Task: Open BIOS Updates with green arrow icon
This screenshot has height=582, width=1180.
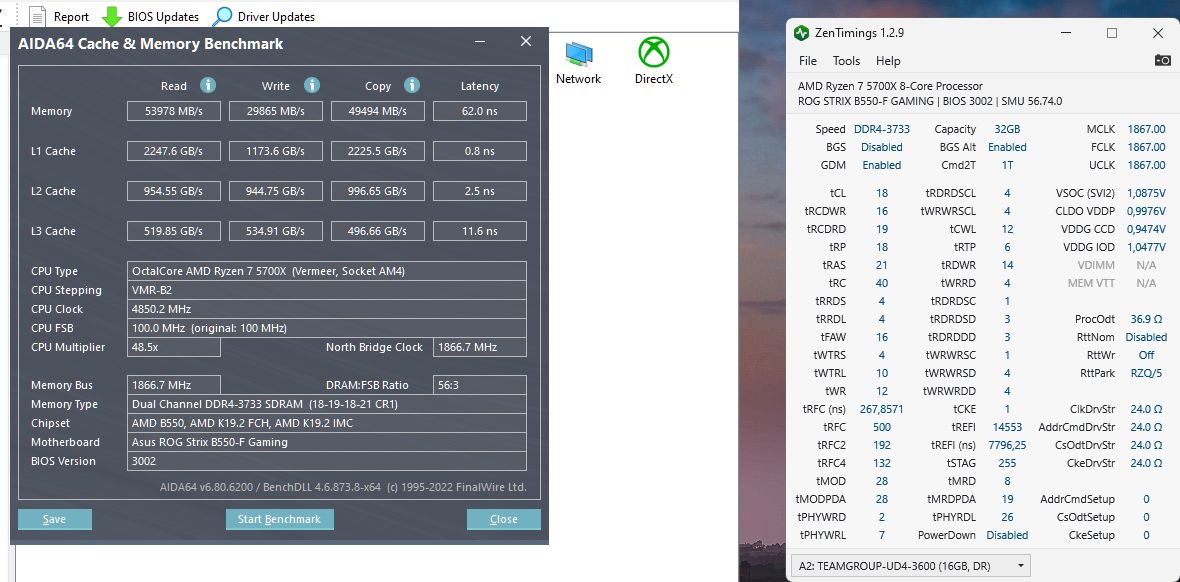Action: (x=111, y=17)
